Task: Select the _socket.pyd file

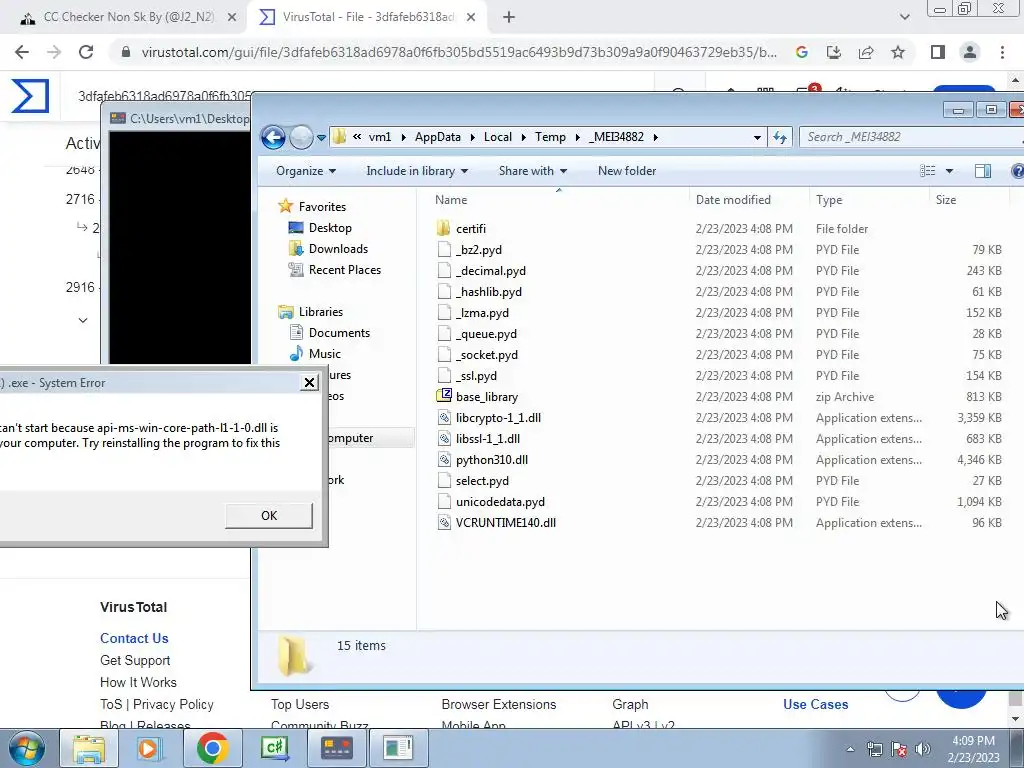Action: pyautogui.click(x=487, y=355)
